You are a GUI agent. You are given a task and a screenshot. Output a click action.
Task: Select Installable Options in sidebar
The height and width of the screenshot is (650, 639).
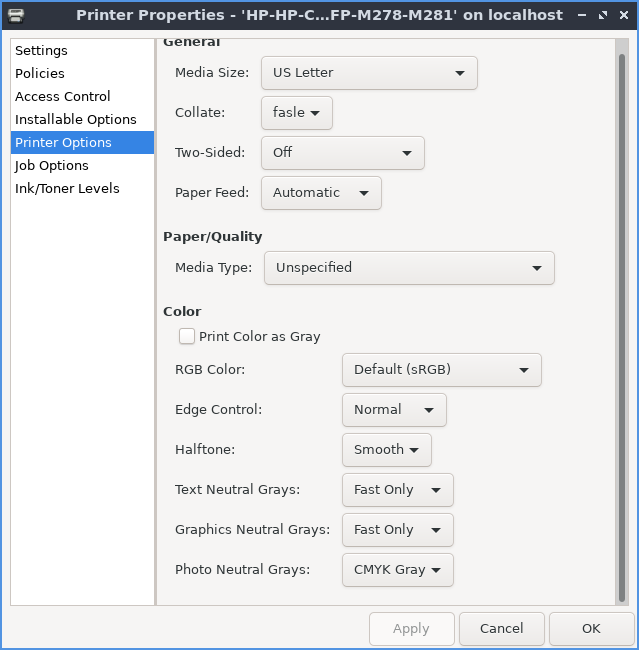(x=76, y=120)
